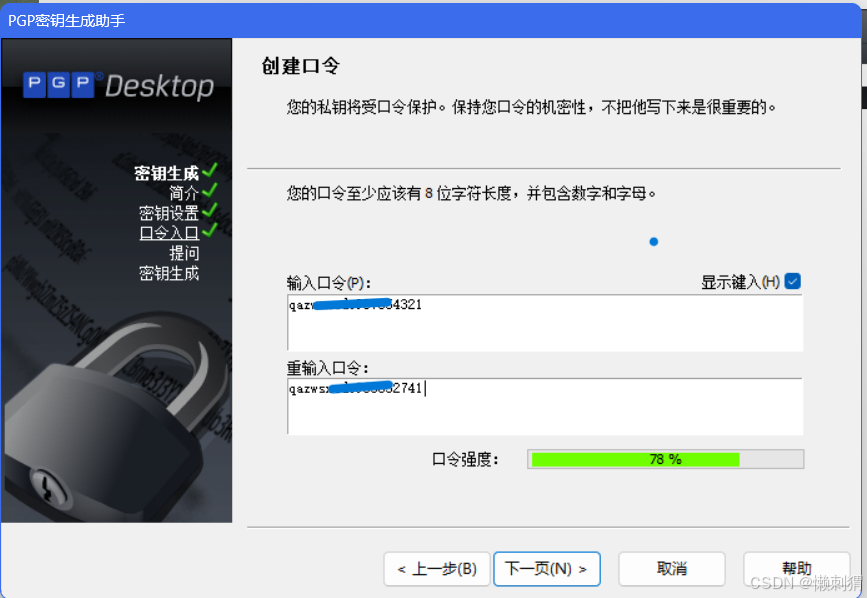The width and height of the screenshot is (867, 598).
Task: Click the 口令强度 78 % strength bar
Action: point(666,459)
